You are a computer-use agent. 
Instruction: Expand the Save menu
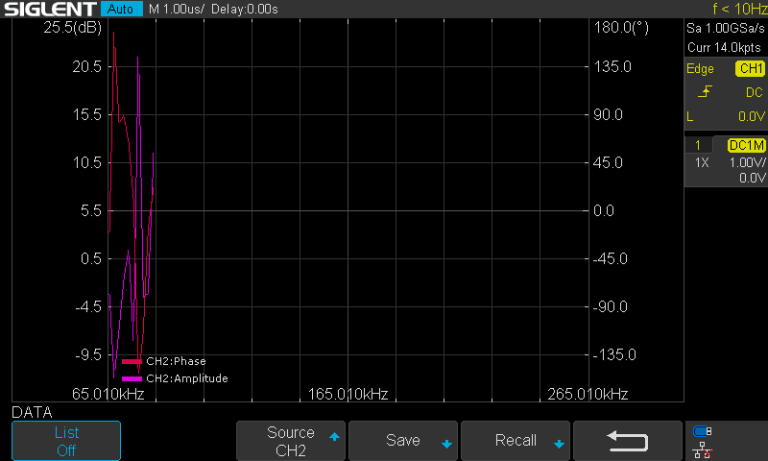[402, 441]
